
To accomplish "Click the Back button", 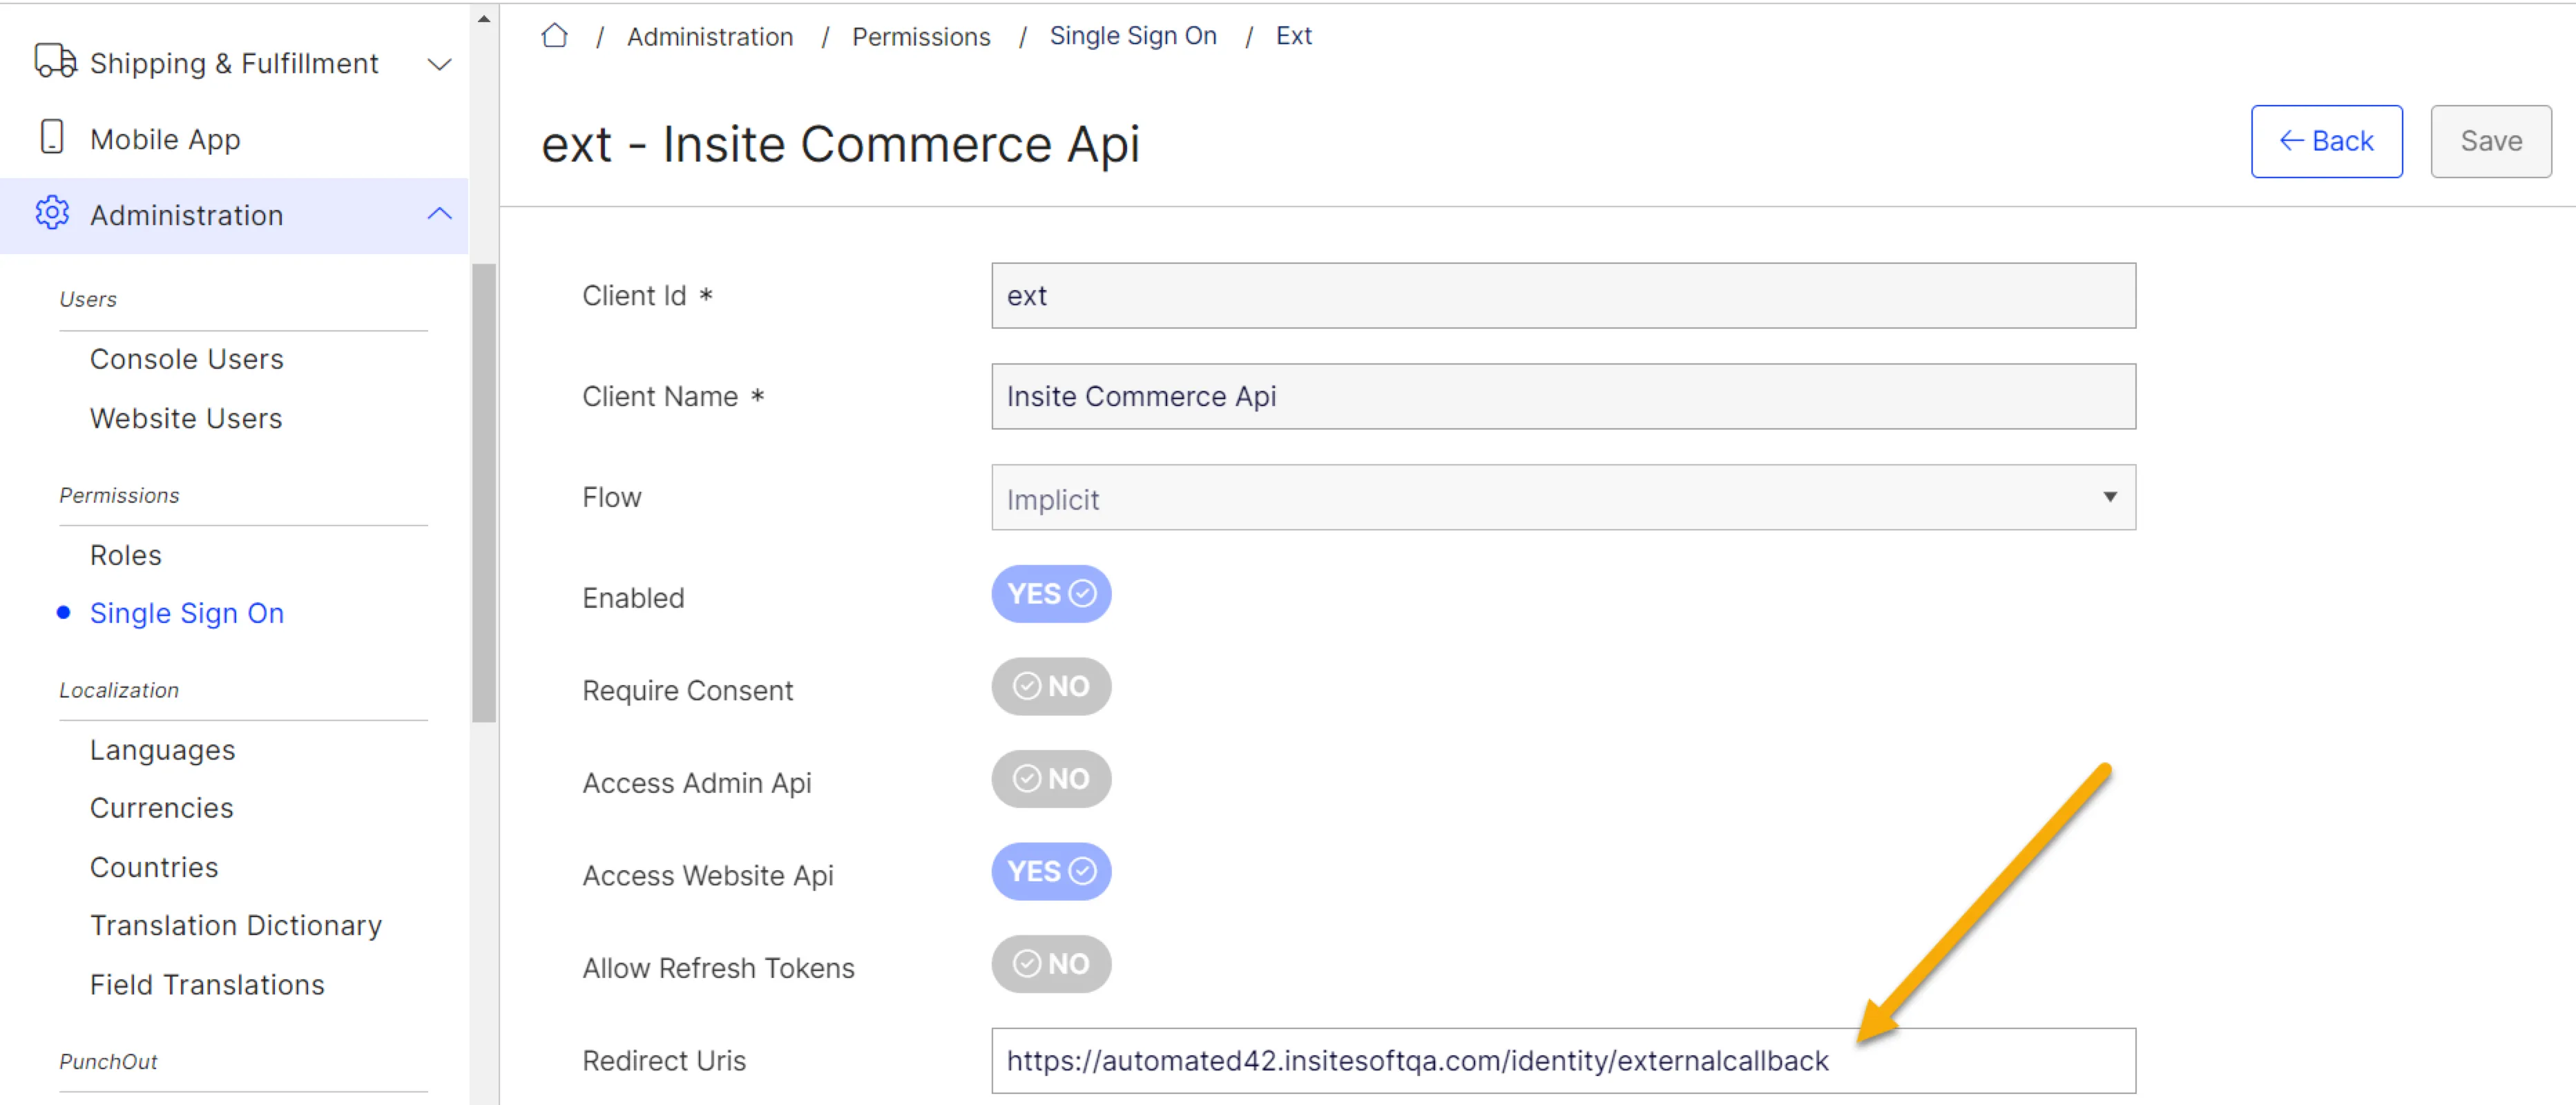I will (x=2326, y=141).
